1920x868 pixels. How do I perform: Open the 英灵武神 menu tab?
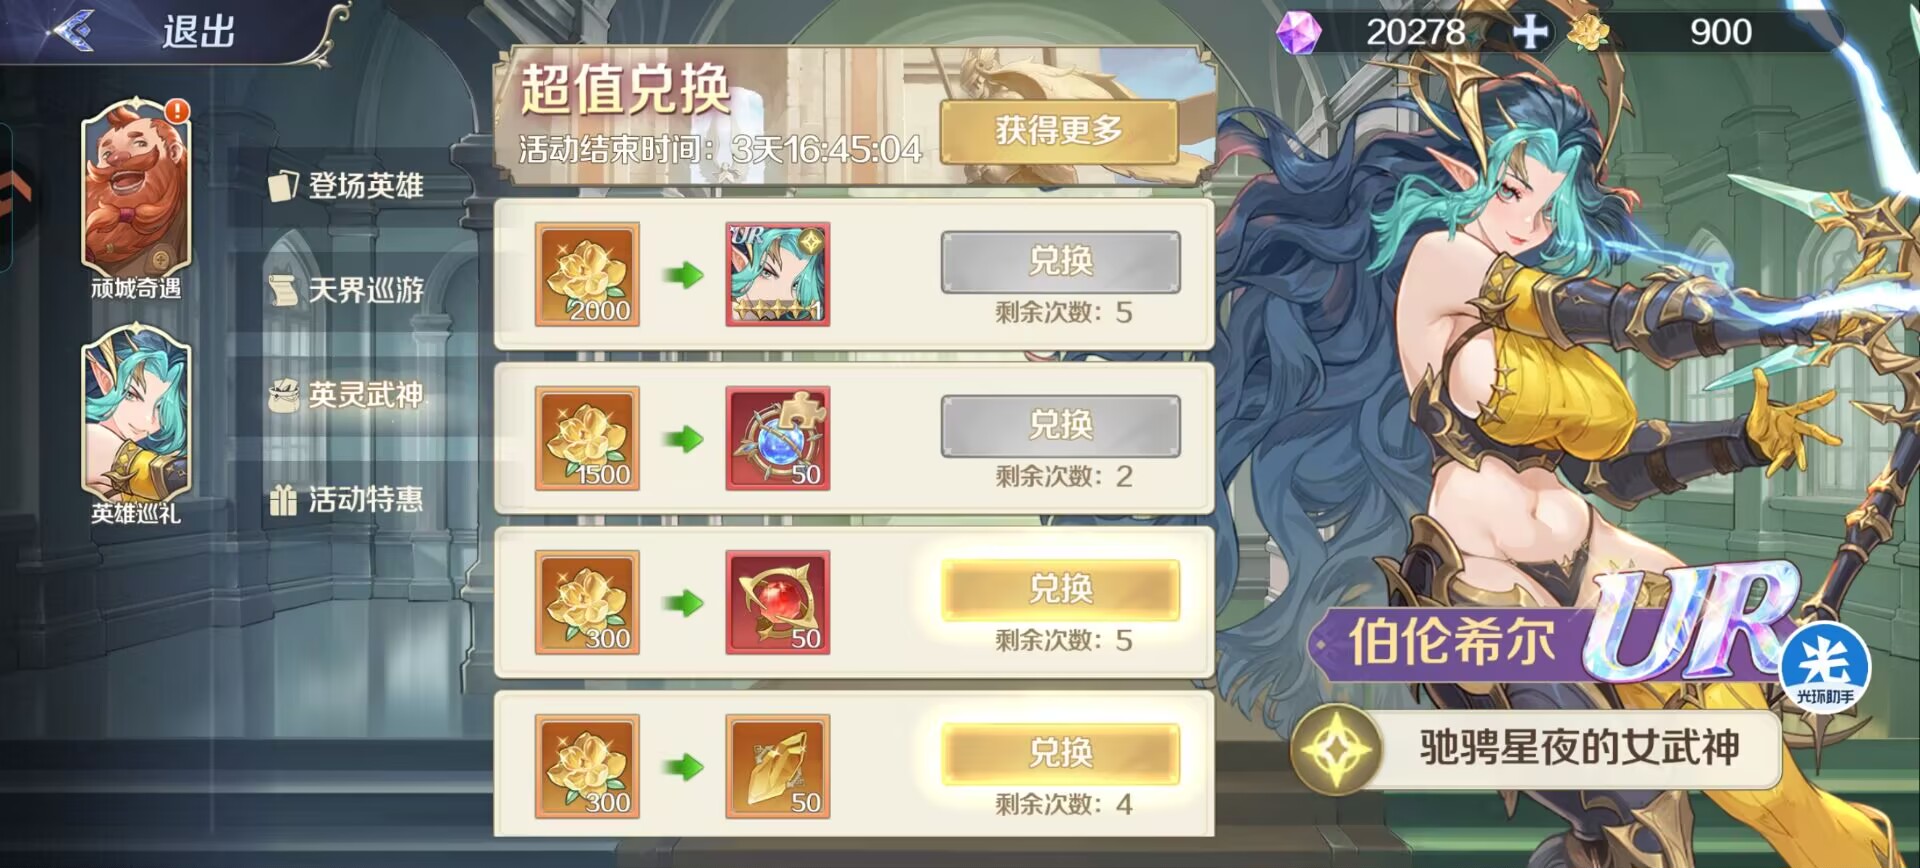click(x=347, y=395)
